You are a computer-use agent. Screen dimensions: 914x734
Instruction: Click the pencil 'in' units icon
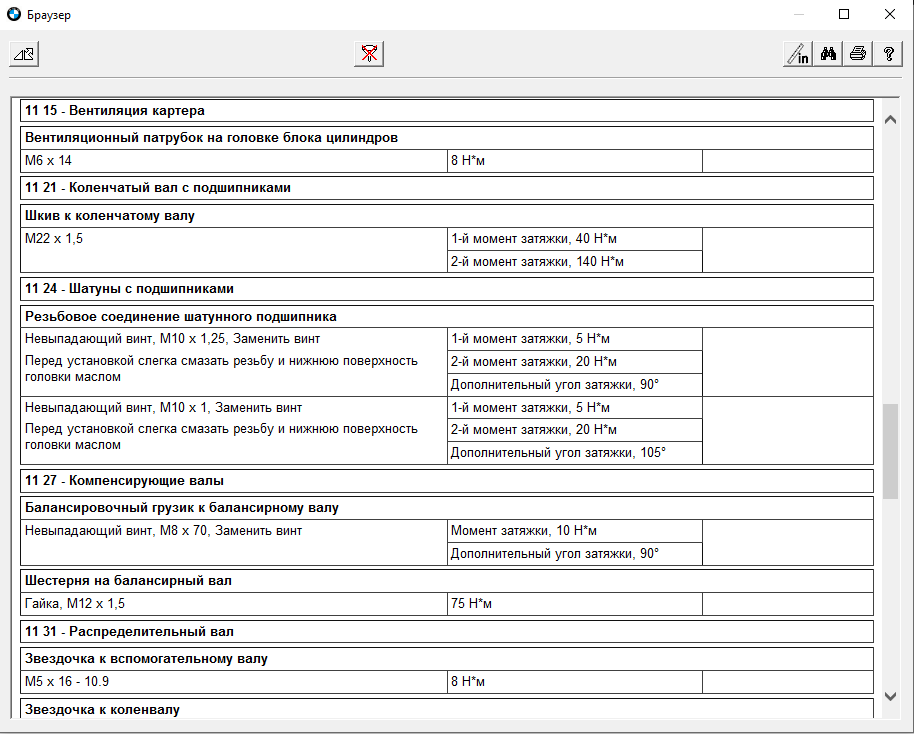point(798,54)
